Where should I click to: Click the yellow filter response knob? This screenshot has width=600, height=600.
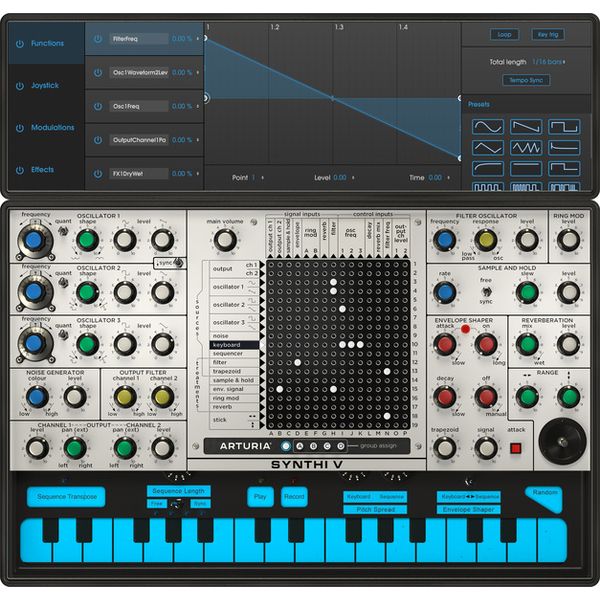pyautogui.click(x=486, y=240)
